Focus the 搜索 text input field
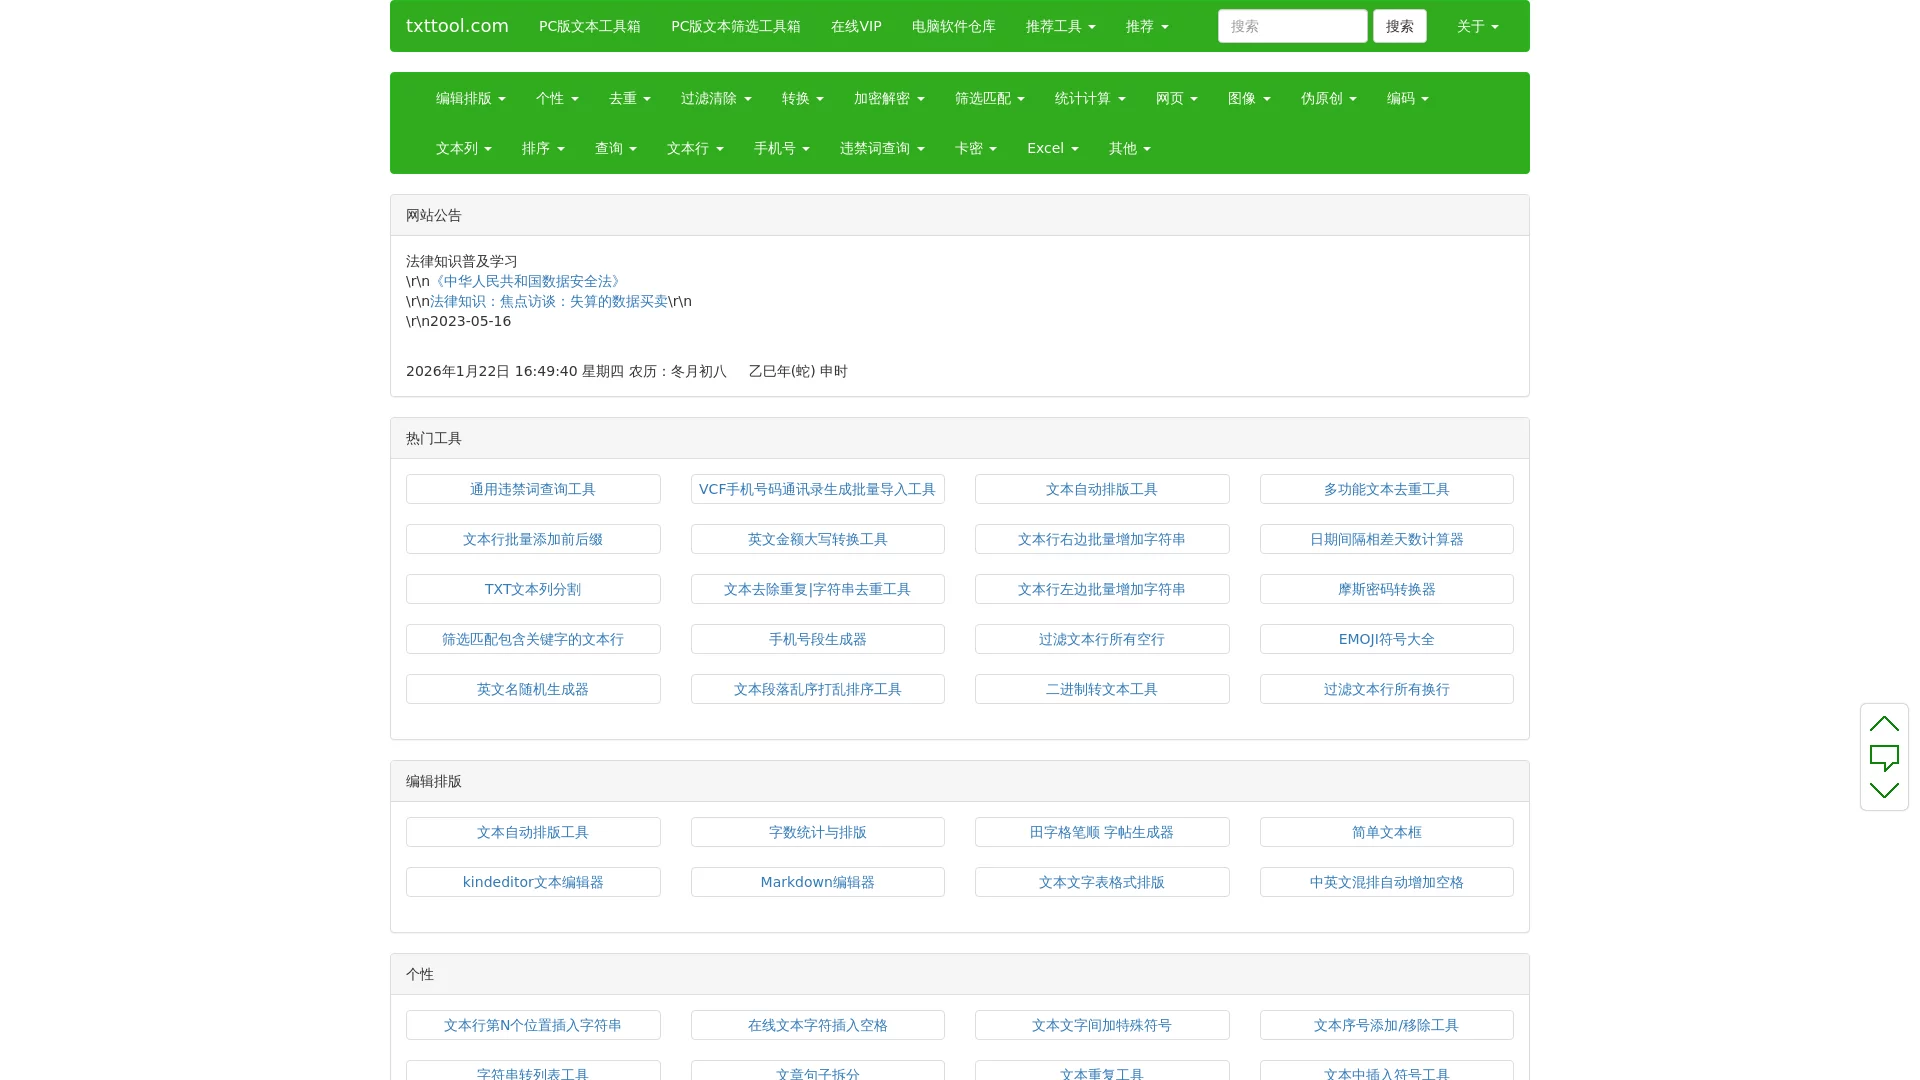The image size is (1920, 1080). [x=1292, y=26]
